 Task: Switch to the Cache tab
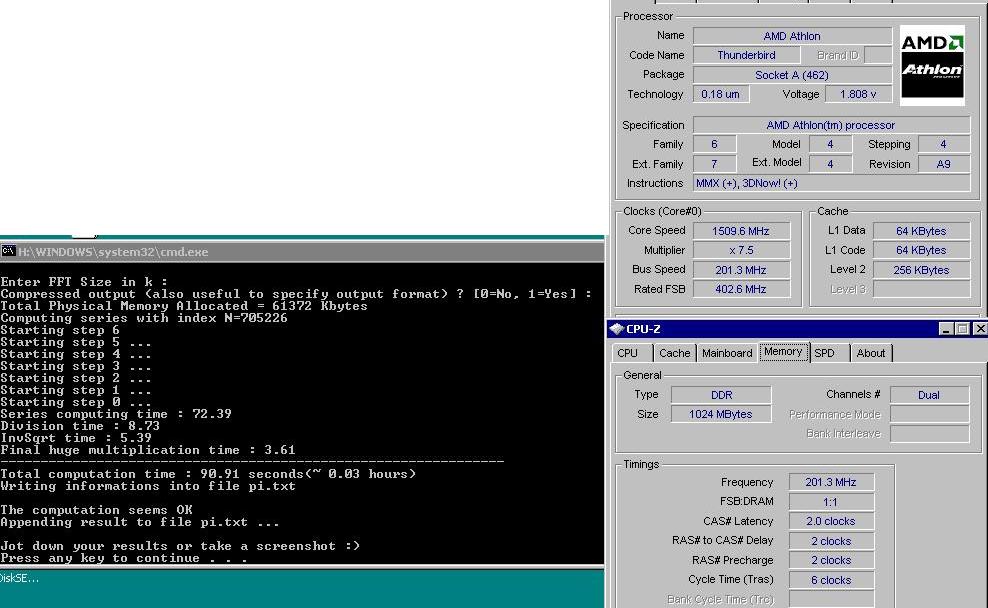click(x=674, y=353)
